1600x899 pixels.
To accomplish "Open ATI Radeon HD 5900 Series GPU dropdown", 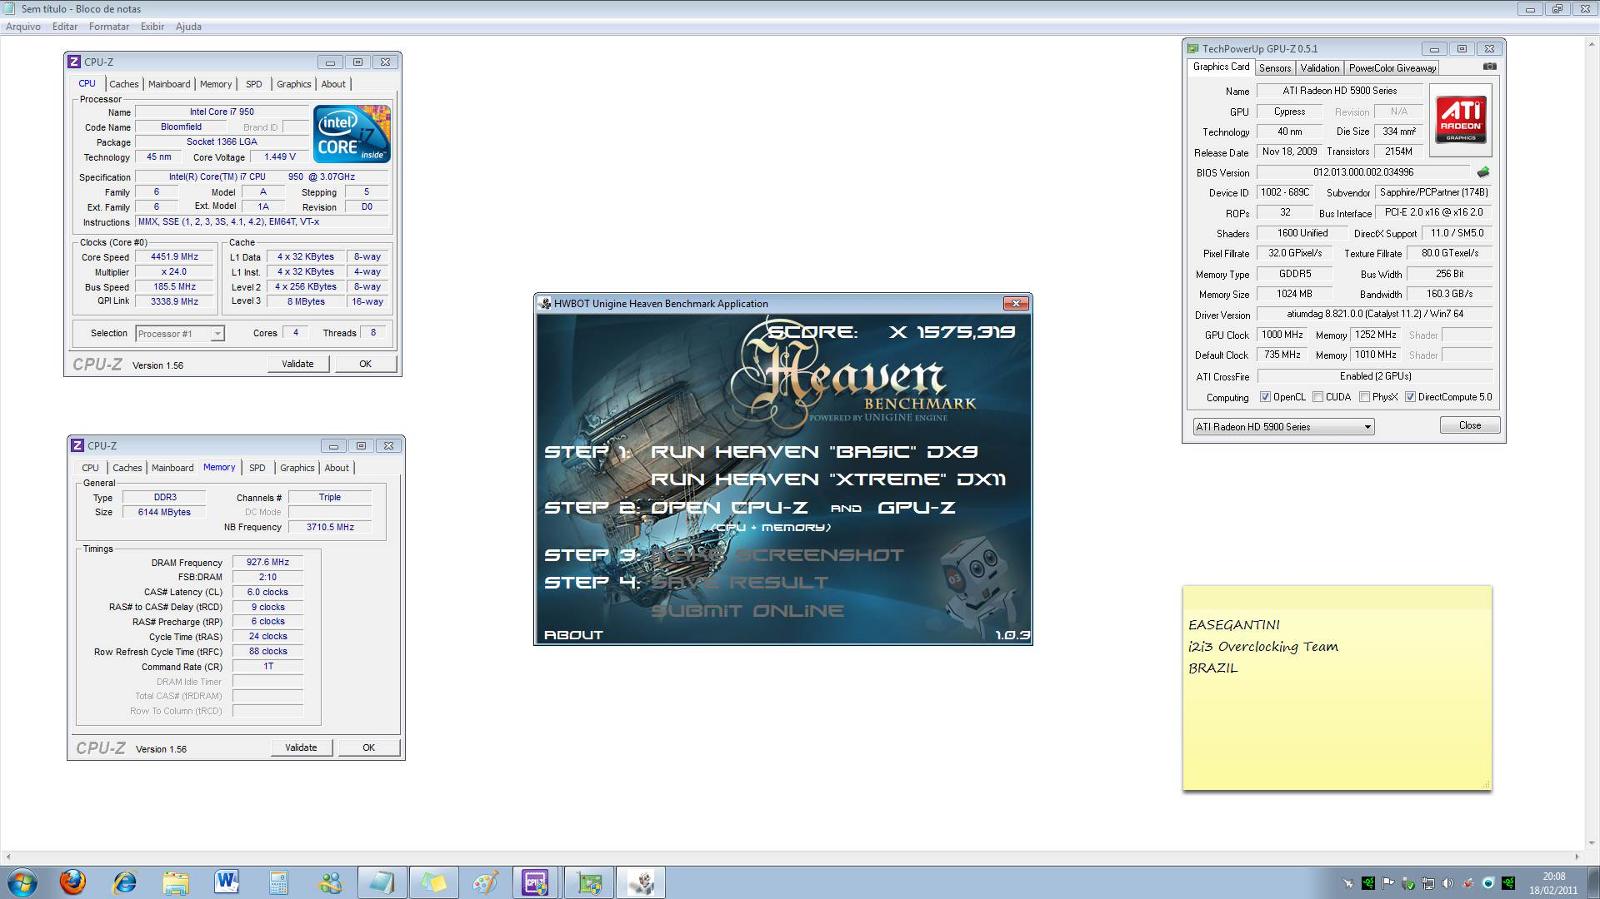I will [x=1284, y=426].
